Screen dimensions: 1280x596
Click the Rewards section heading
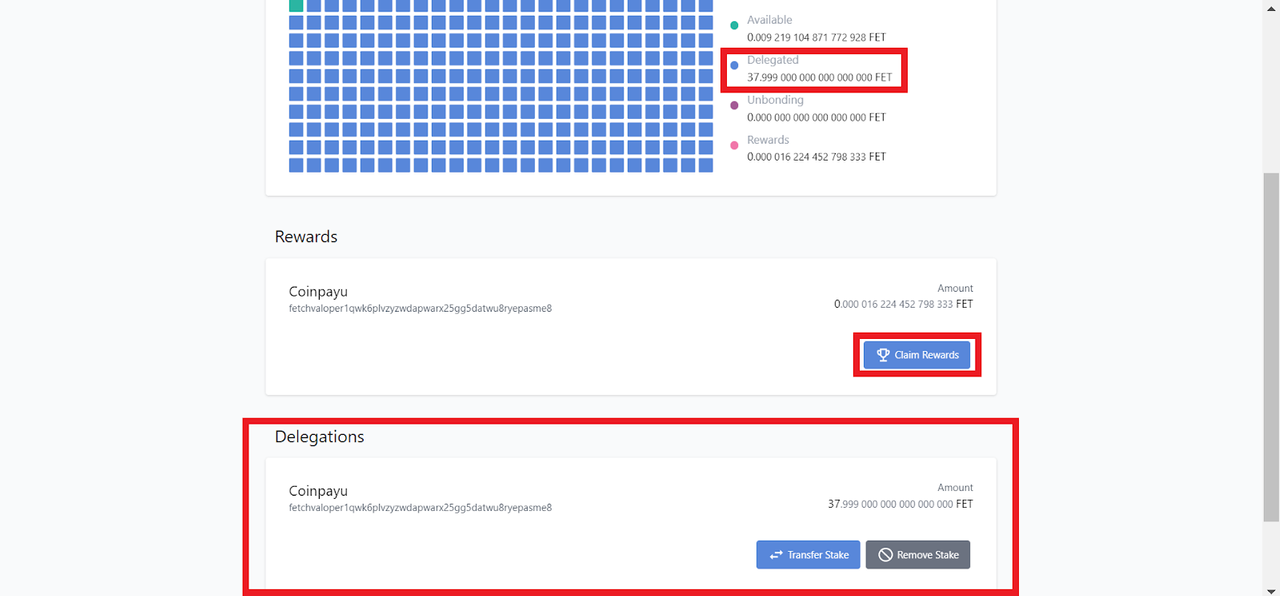coord(306,237)
